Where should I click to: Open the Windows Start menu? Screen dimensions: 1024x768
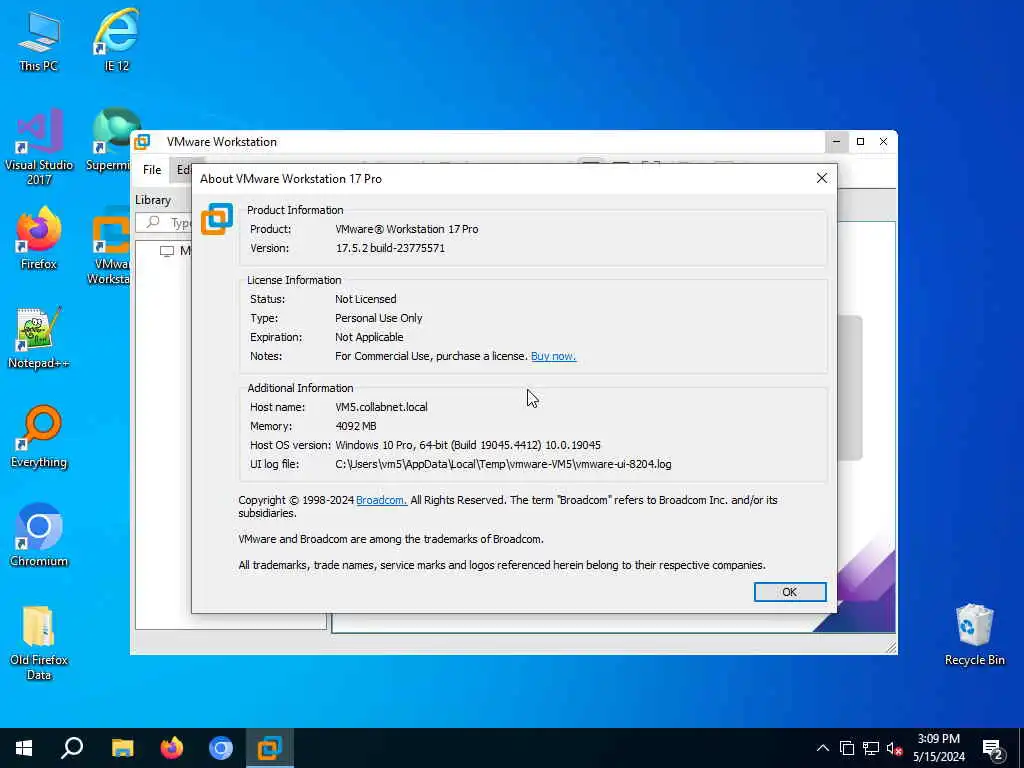tap(24, 748)
